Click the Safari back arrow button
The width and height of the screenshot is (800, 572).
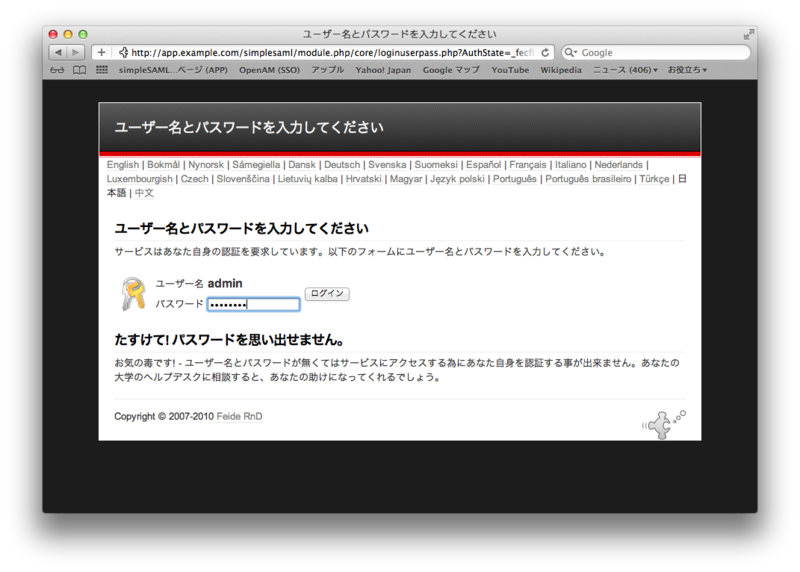pyautogui.click(x=58, y=52)
